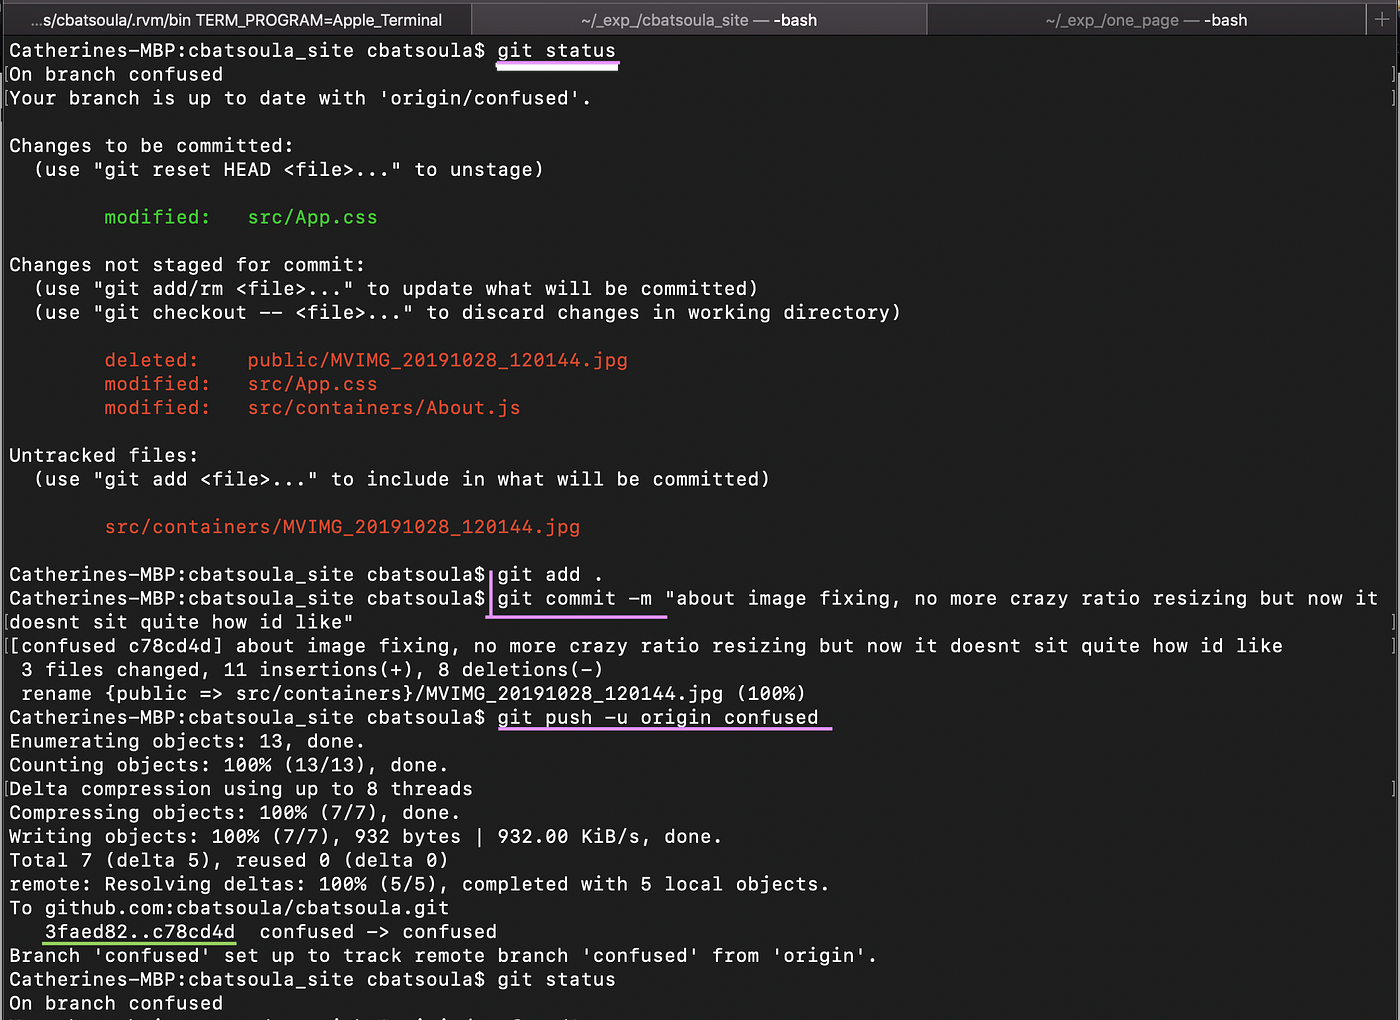Add a new terminal tab with plus icon
This screenshot has width=1400, height=1020.
(x=1382, y=19)
